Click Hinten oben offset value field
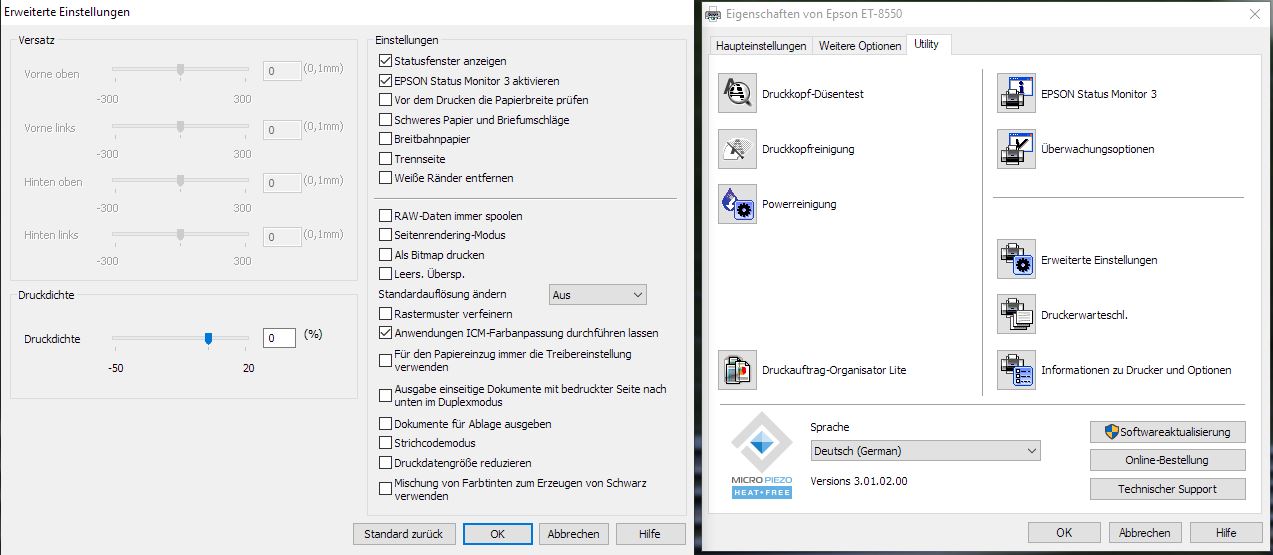The width and height of the screenshot is (1273, 555). click(x=282, y=183)
